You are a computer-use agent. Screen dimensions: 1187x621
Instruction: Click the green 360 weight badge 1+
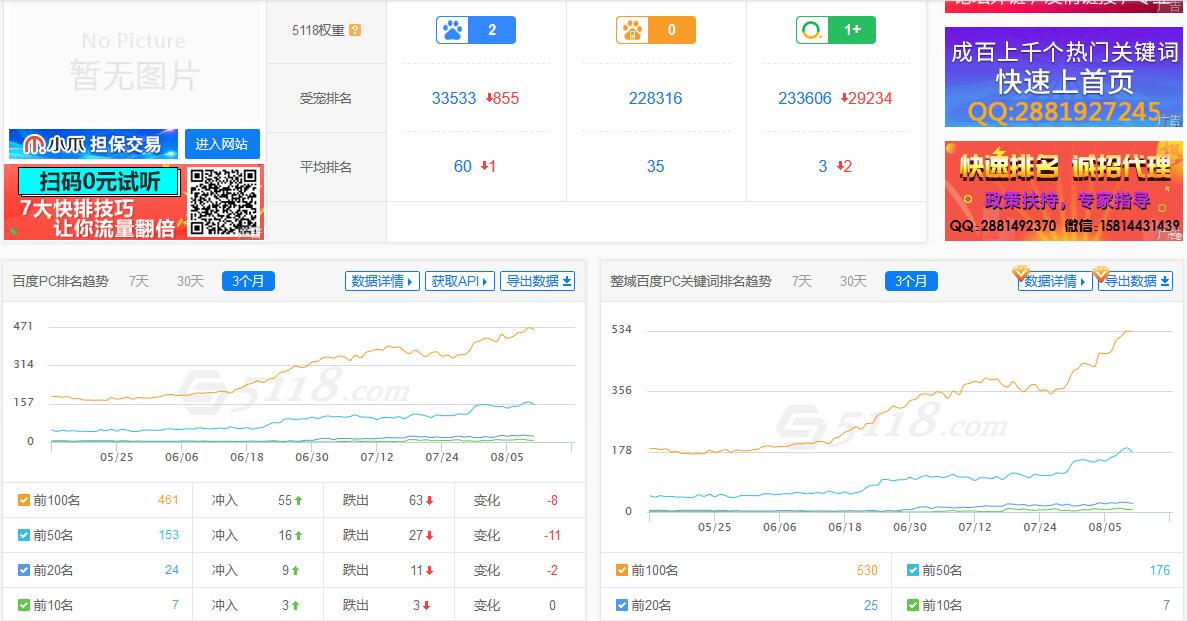(x=836, y=30)
